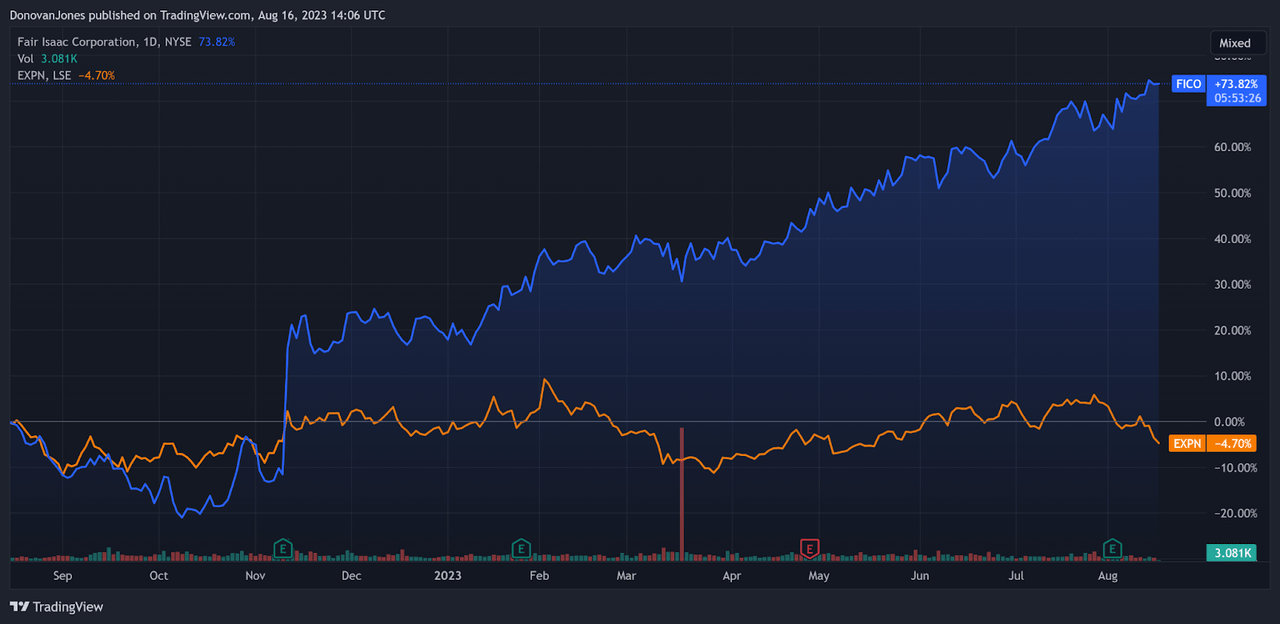Viewport: 1280px width, 624px height.
Task: Click the Nov date label
Action: [x=255, y=576]
